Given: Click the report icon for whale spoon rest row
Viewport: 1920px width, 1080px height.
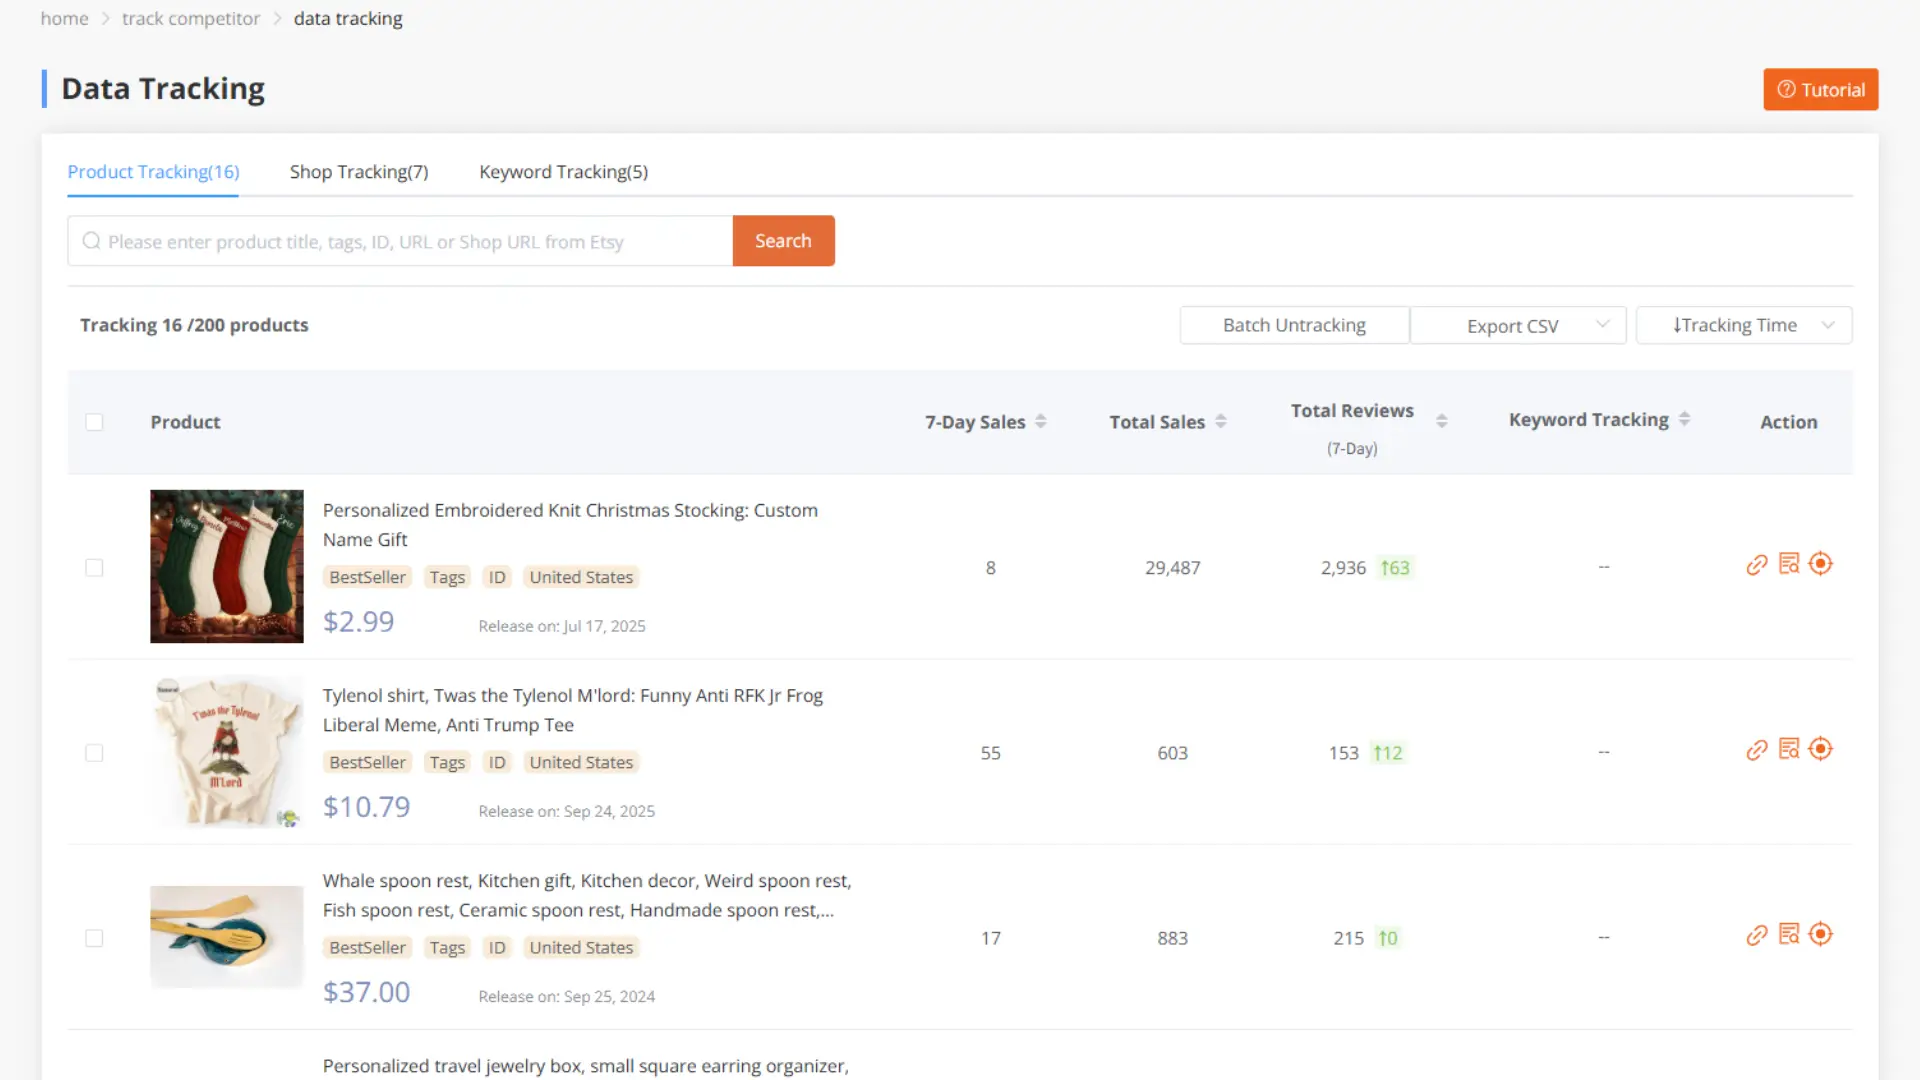Looking at the screenshot, I should point(1789,933).
